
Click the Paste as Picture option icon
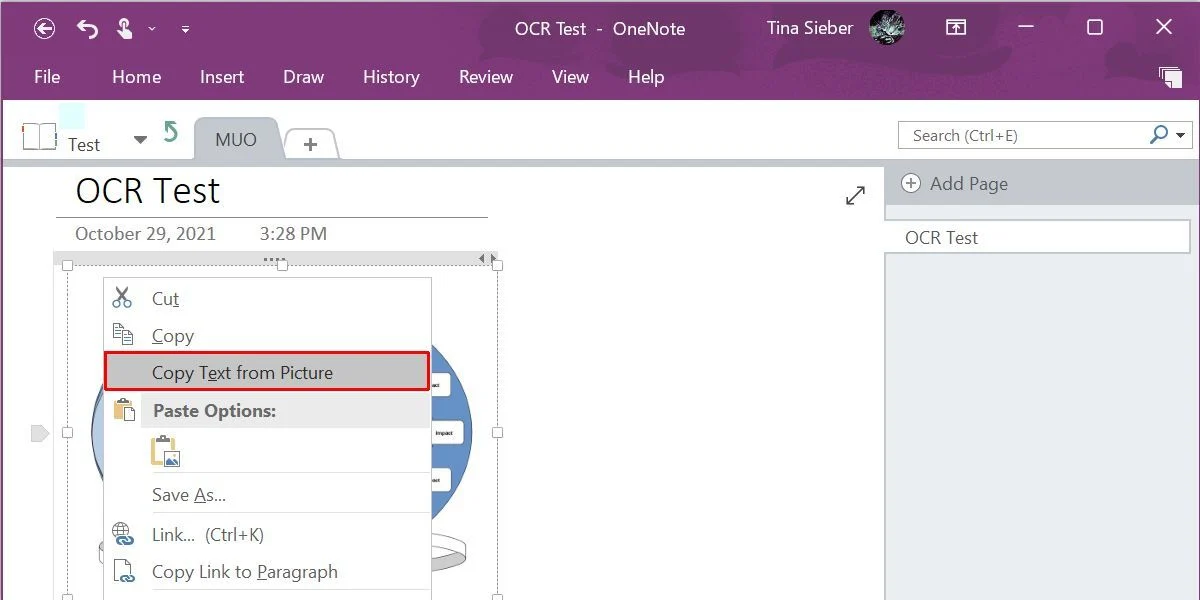click(165, 452)
